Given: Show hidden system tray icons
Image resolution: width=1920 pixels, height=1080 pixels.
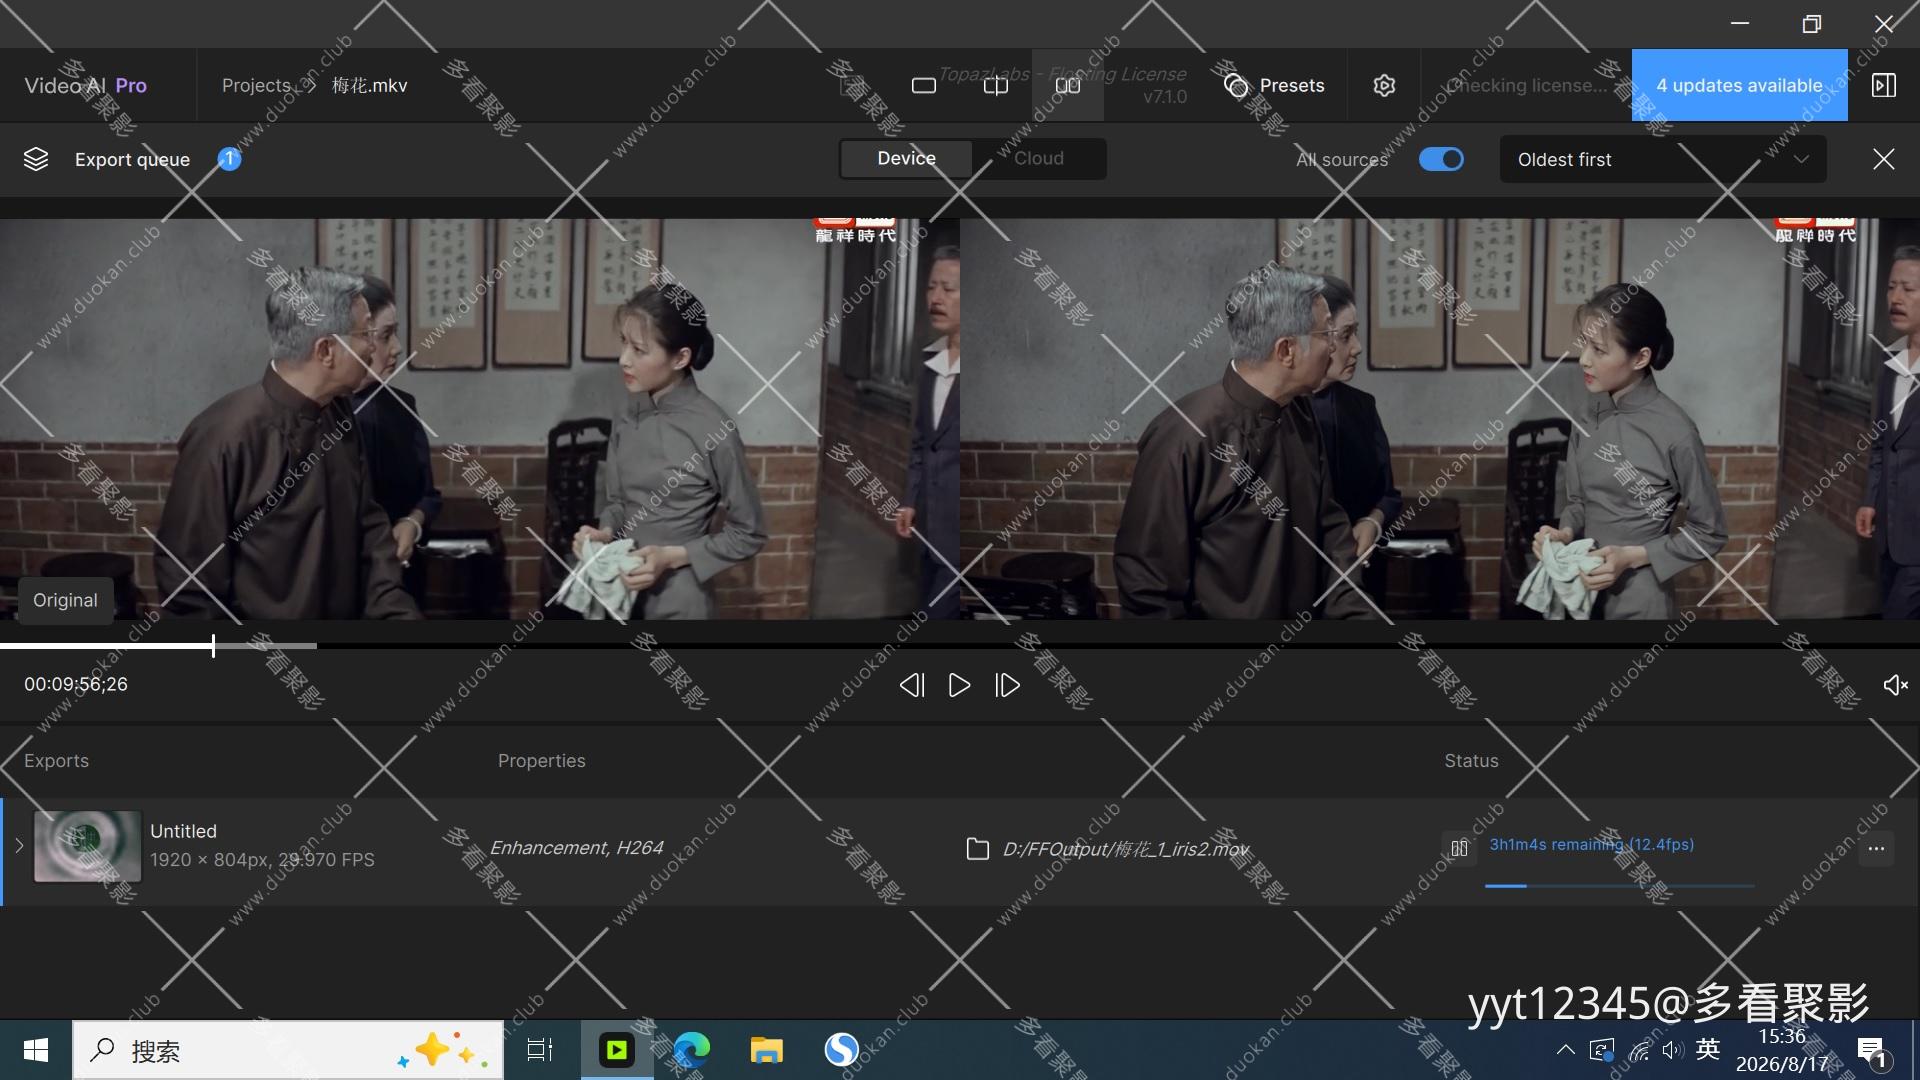Looking at the screenshot, I should coord(1566,1050).
